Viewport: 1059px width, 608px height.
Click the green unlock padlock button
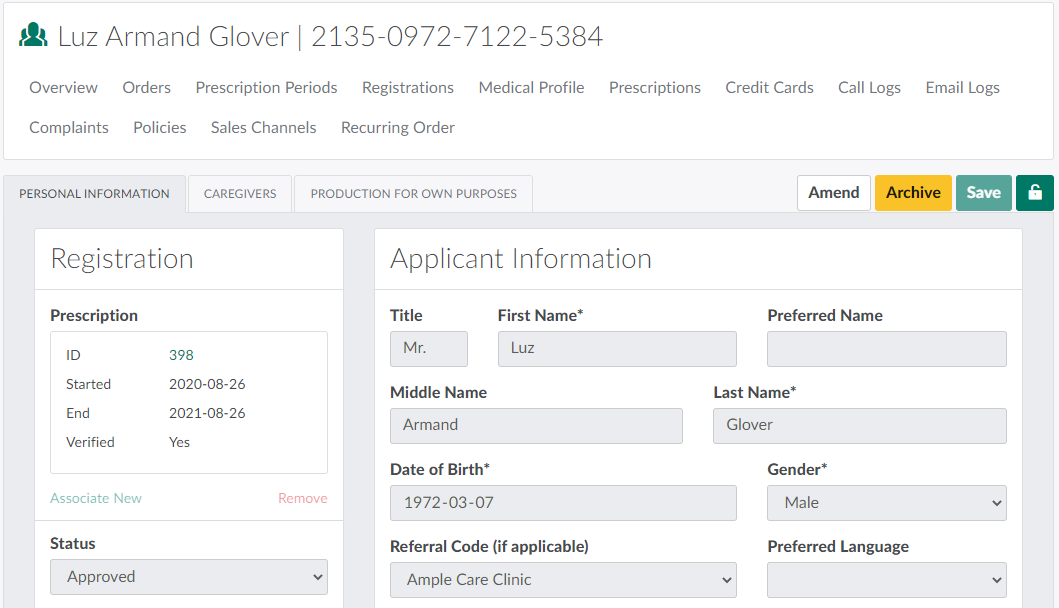click(x=1034, y=193)
